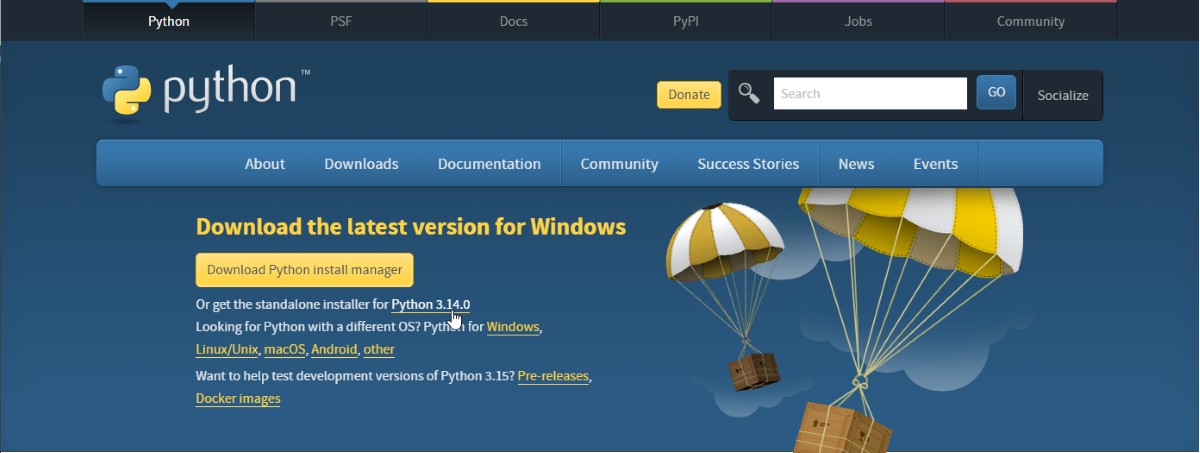
Task: Click the Events navigation item
Action: [x=935, y=164]
